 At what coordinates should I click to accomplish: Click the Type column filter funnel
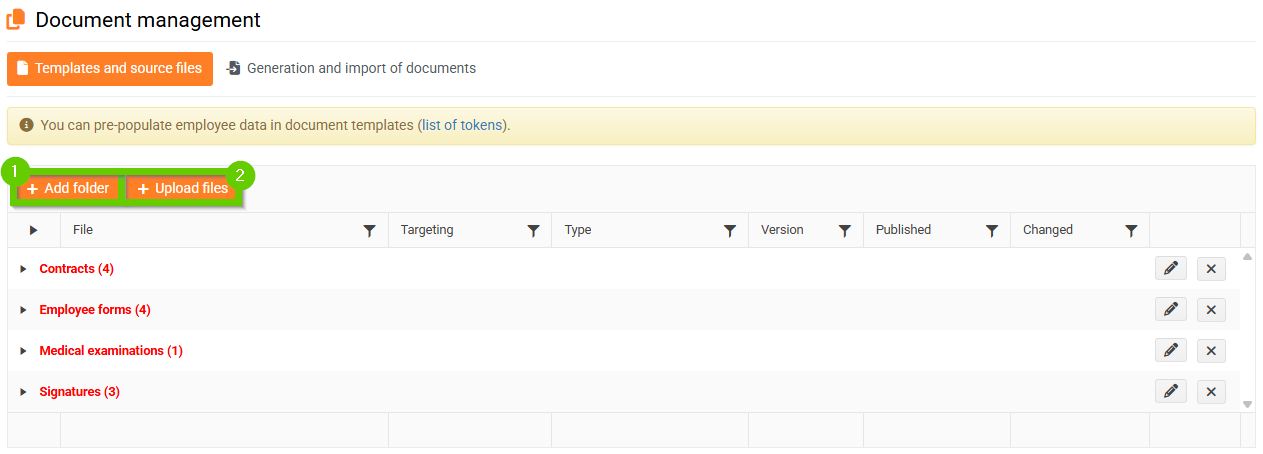(730, 231)
